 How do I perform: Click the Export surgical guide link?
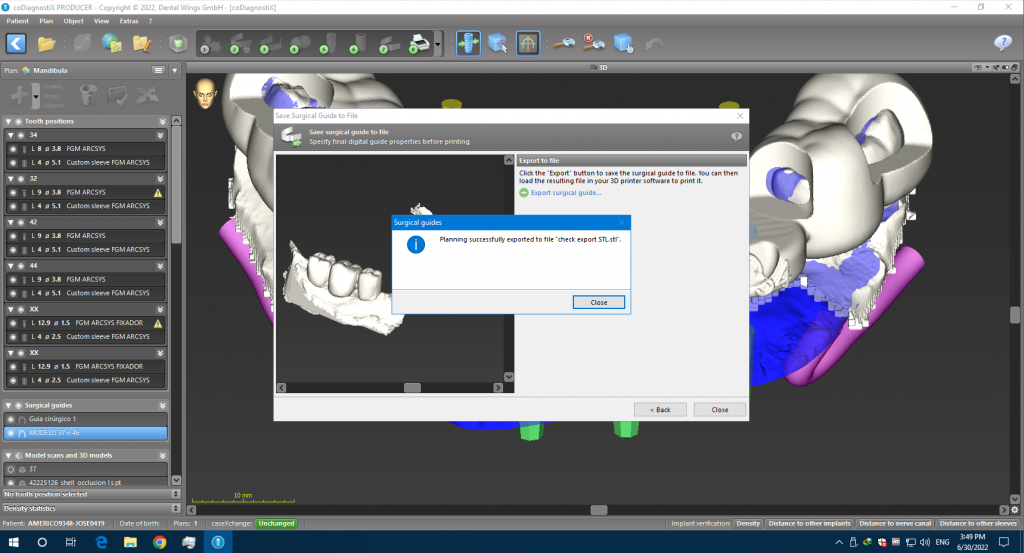click(565, 192)
